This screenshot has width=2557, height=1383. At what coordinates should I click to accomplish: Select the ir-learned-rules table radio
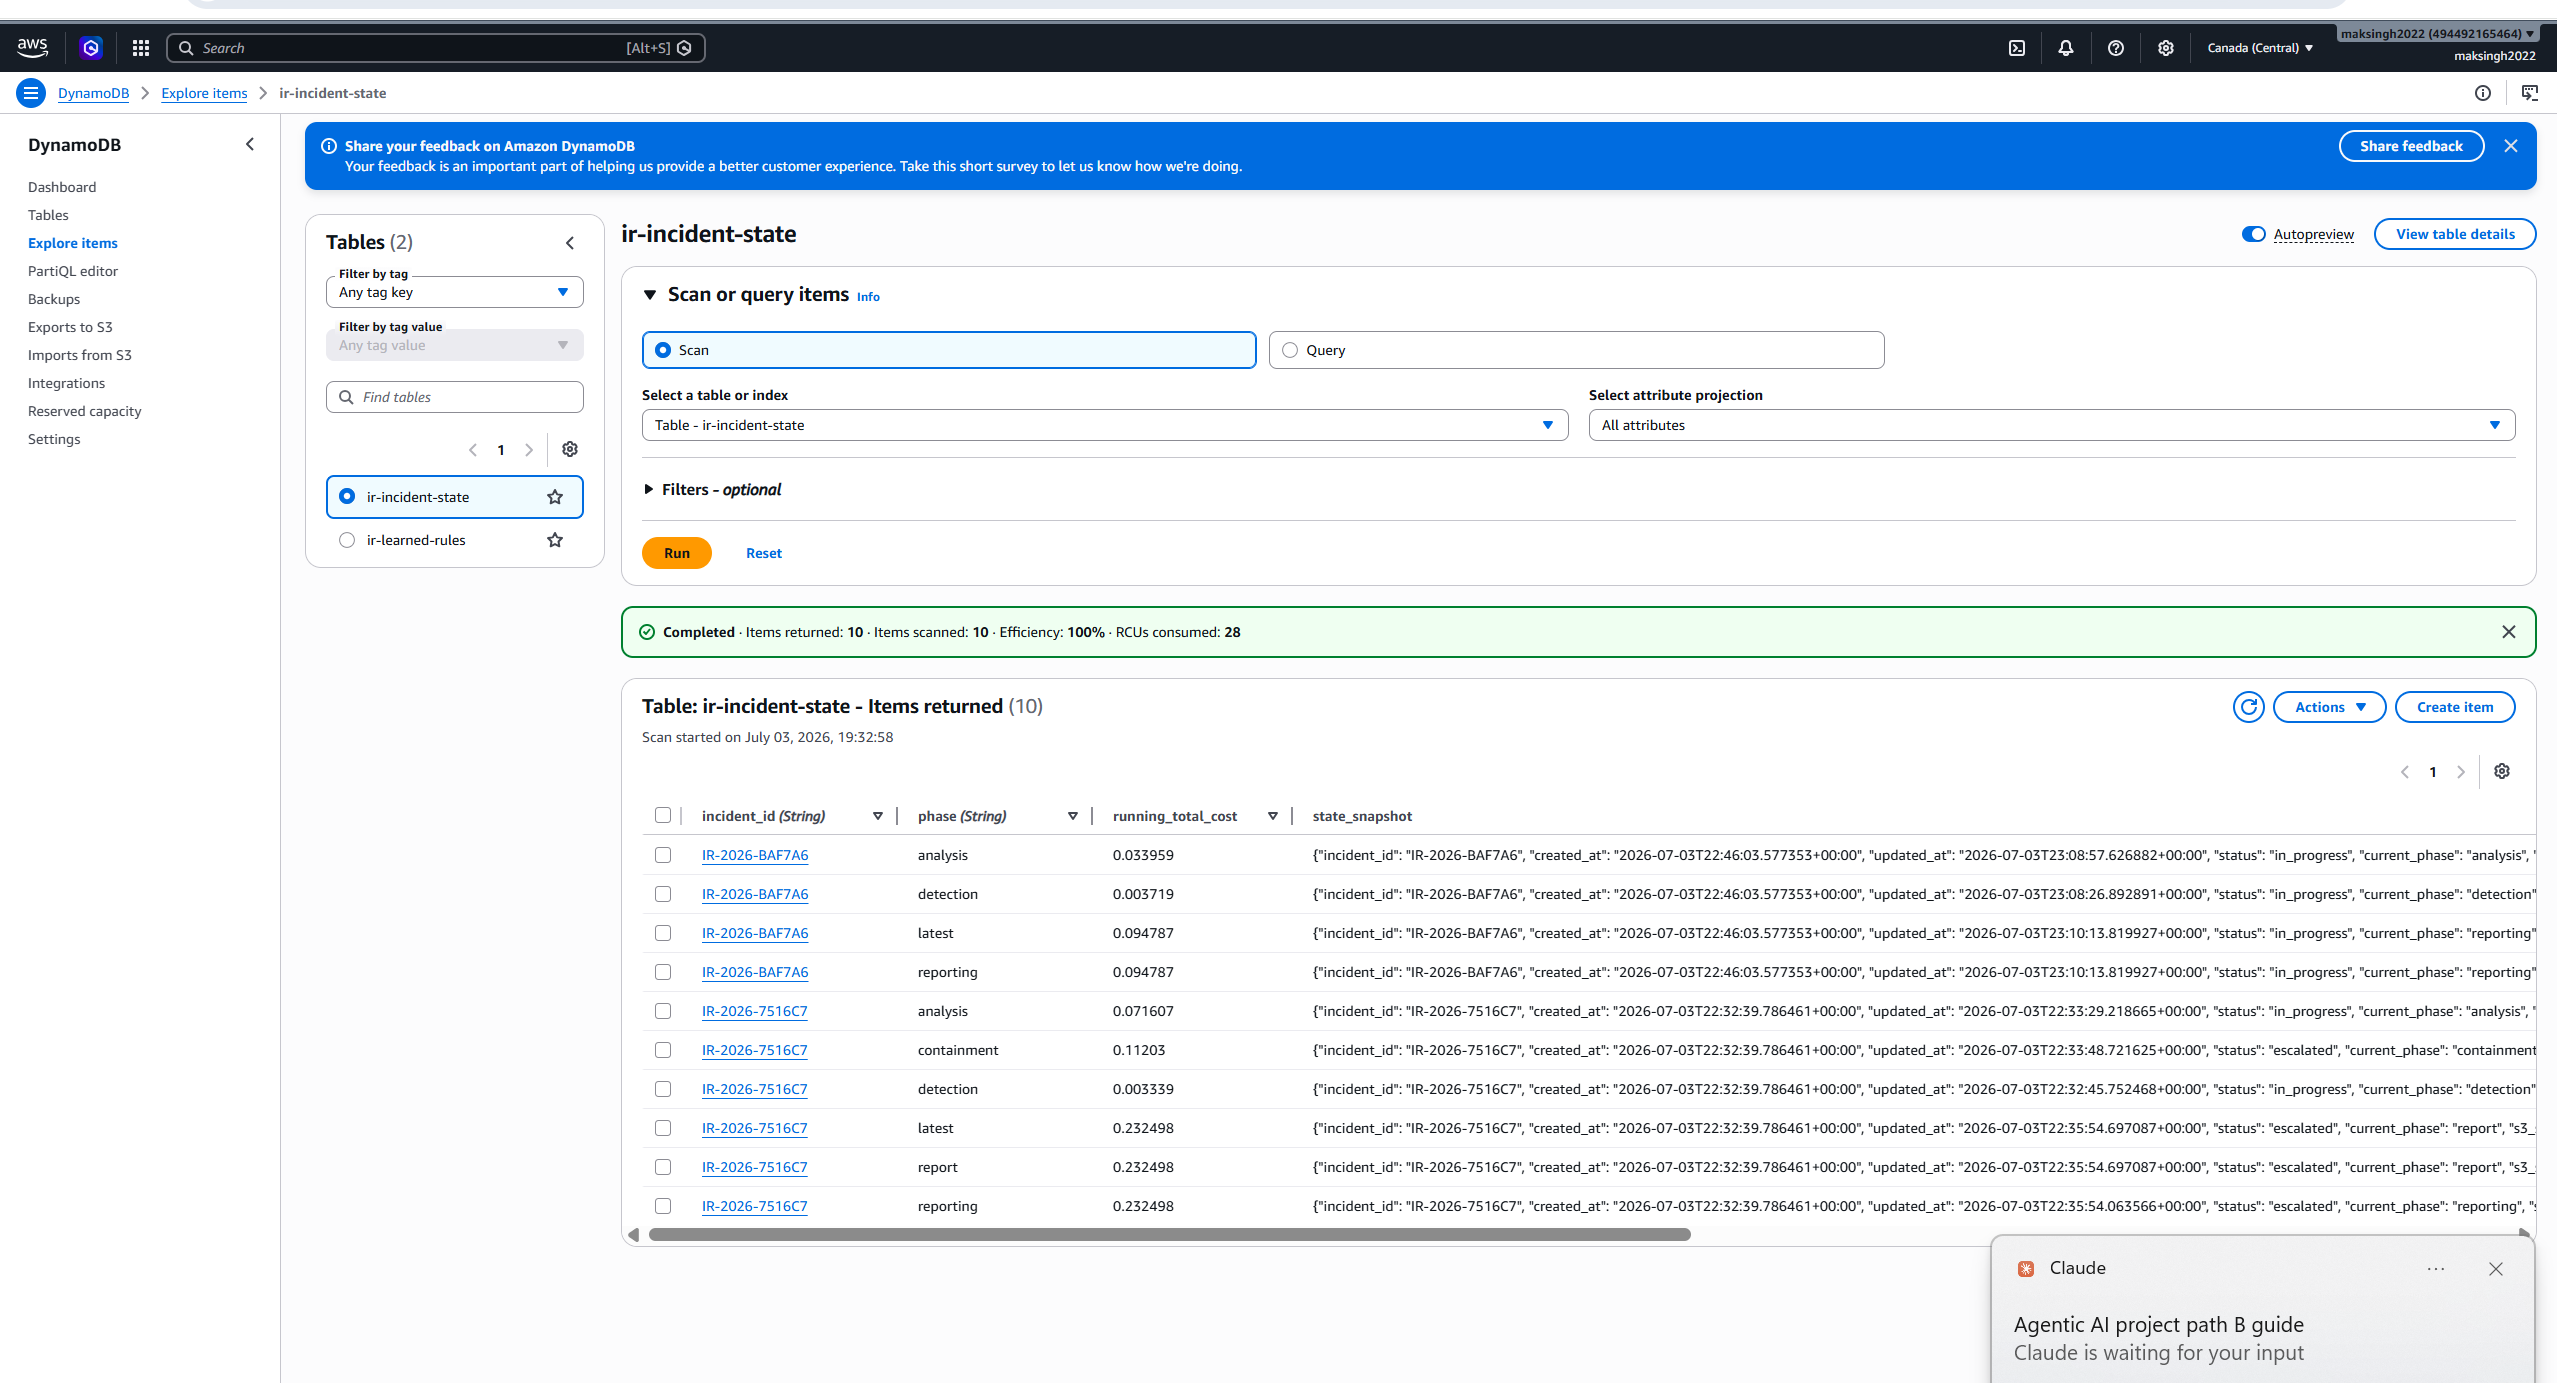[x=347, y=540]
